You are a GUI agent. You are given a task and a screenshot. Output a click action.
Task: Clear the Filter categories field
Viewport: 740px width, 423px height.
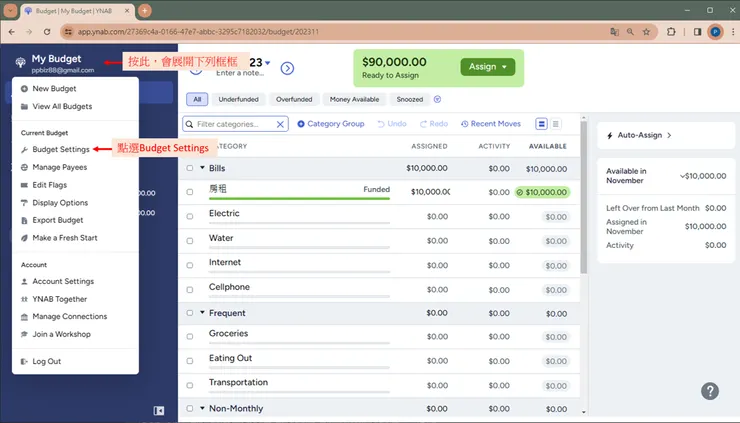(x=280, y=124)
